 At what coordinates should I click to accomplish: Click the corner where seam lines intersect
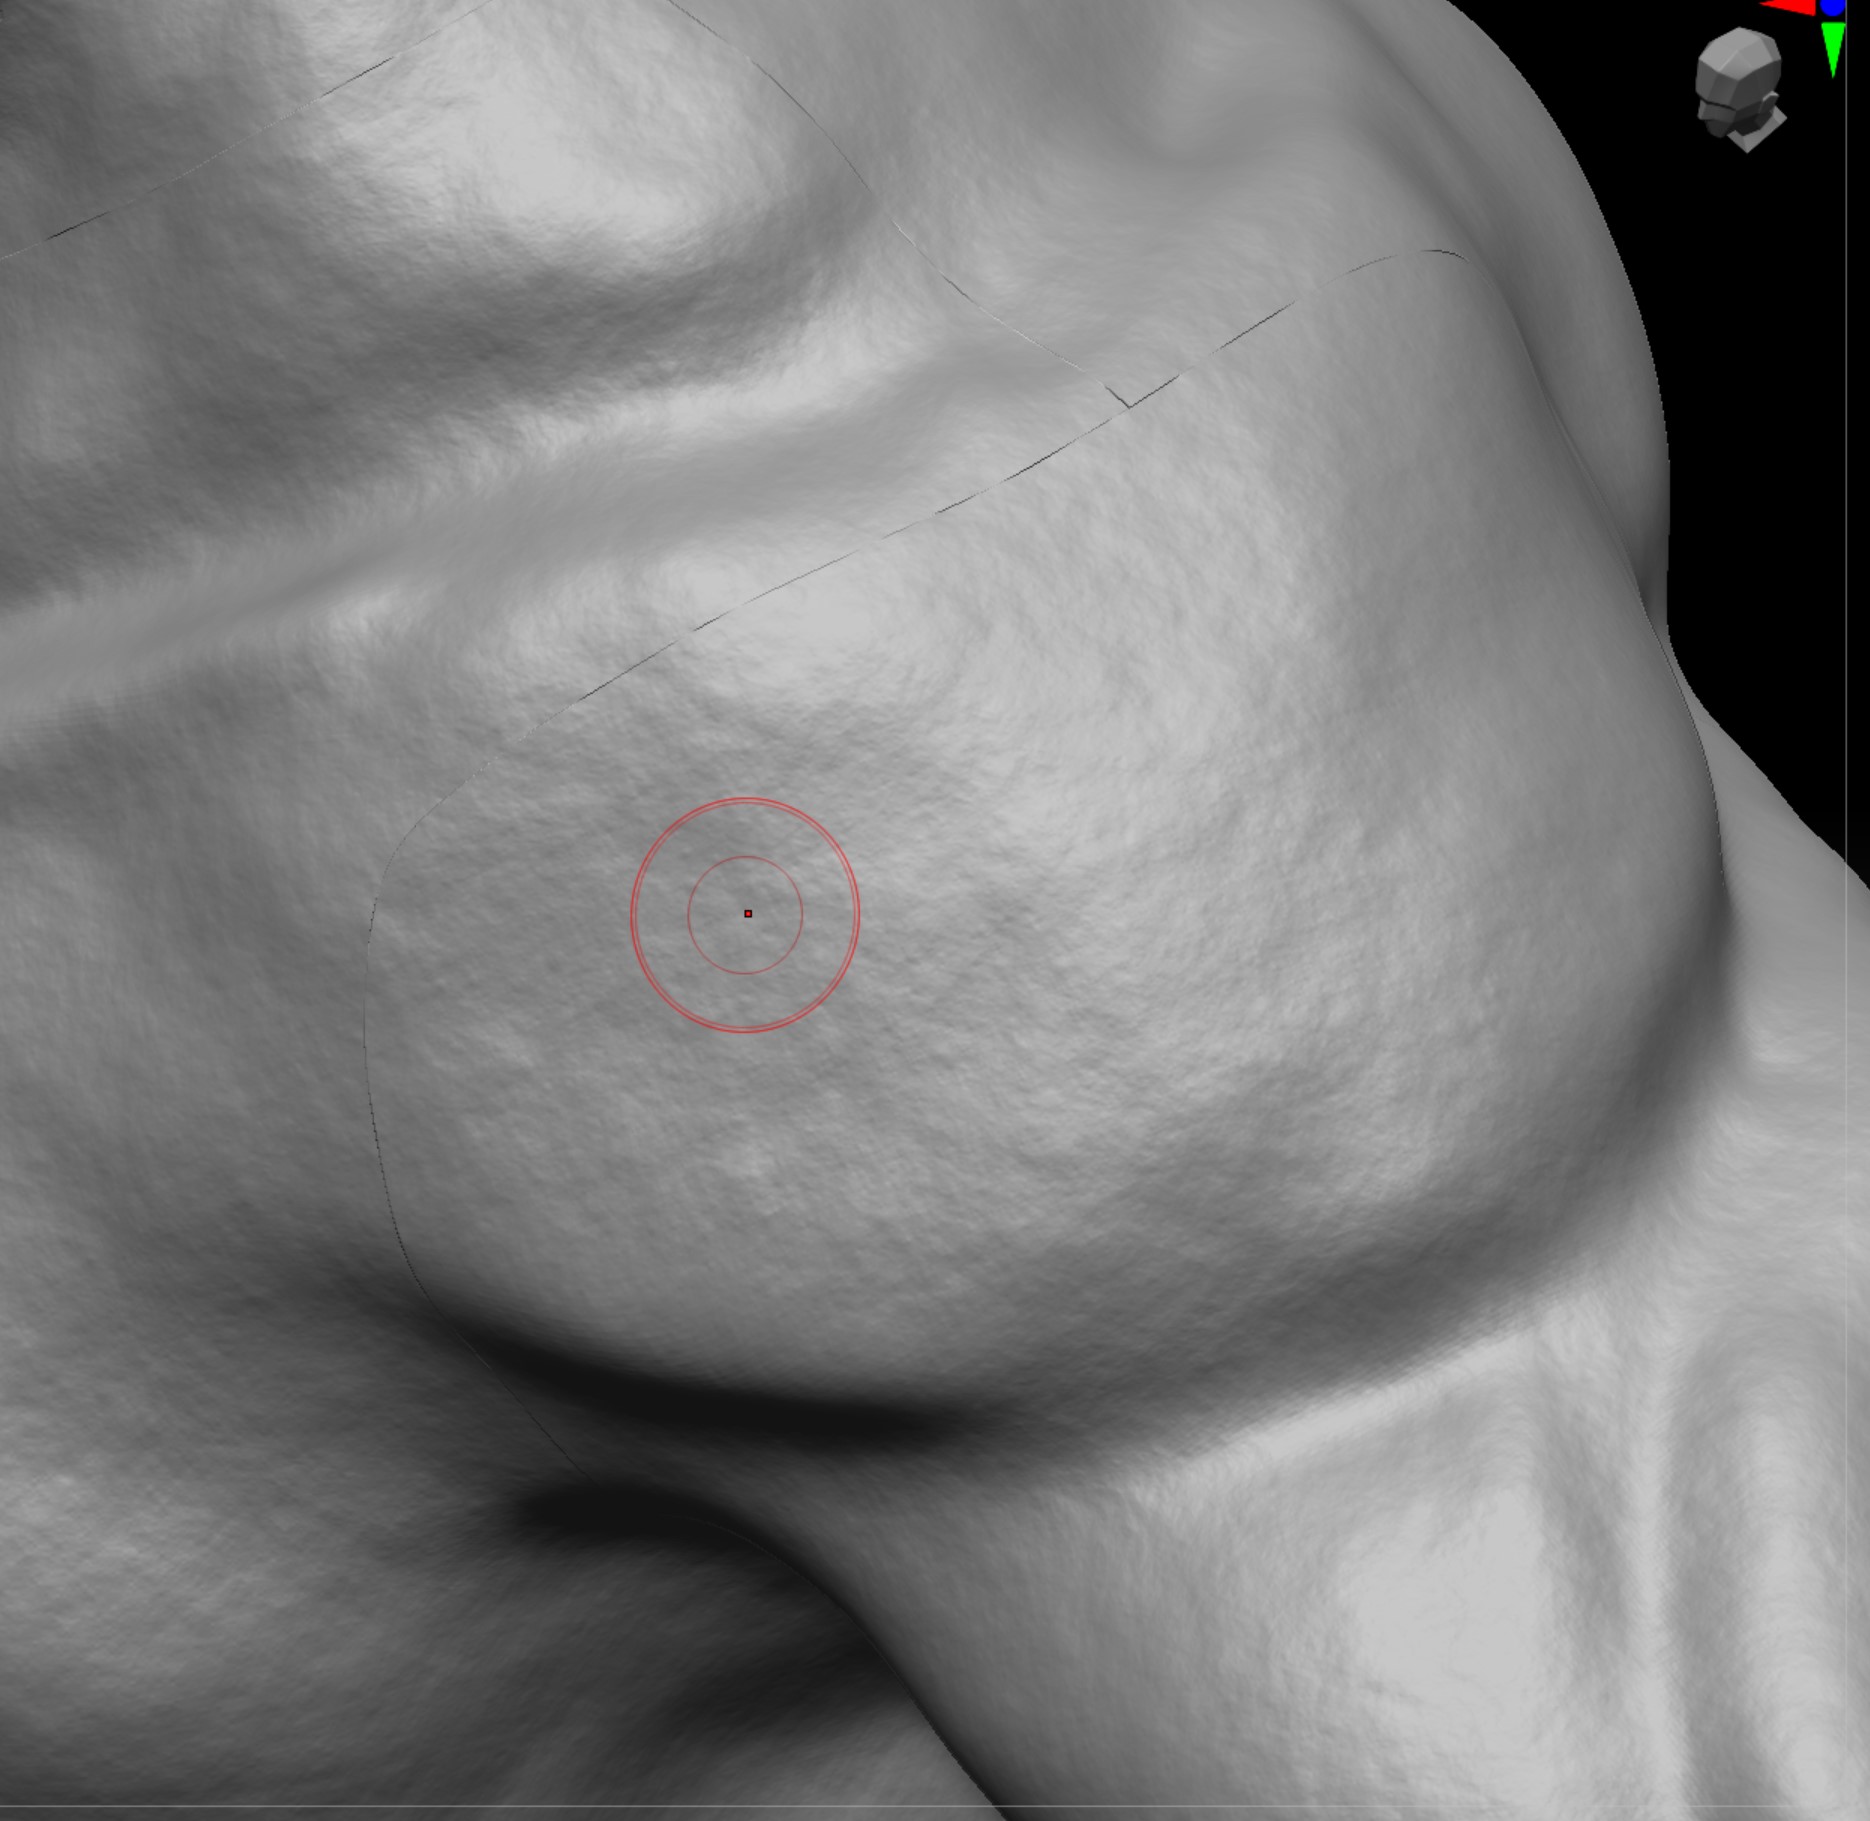click(1129, 405)
